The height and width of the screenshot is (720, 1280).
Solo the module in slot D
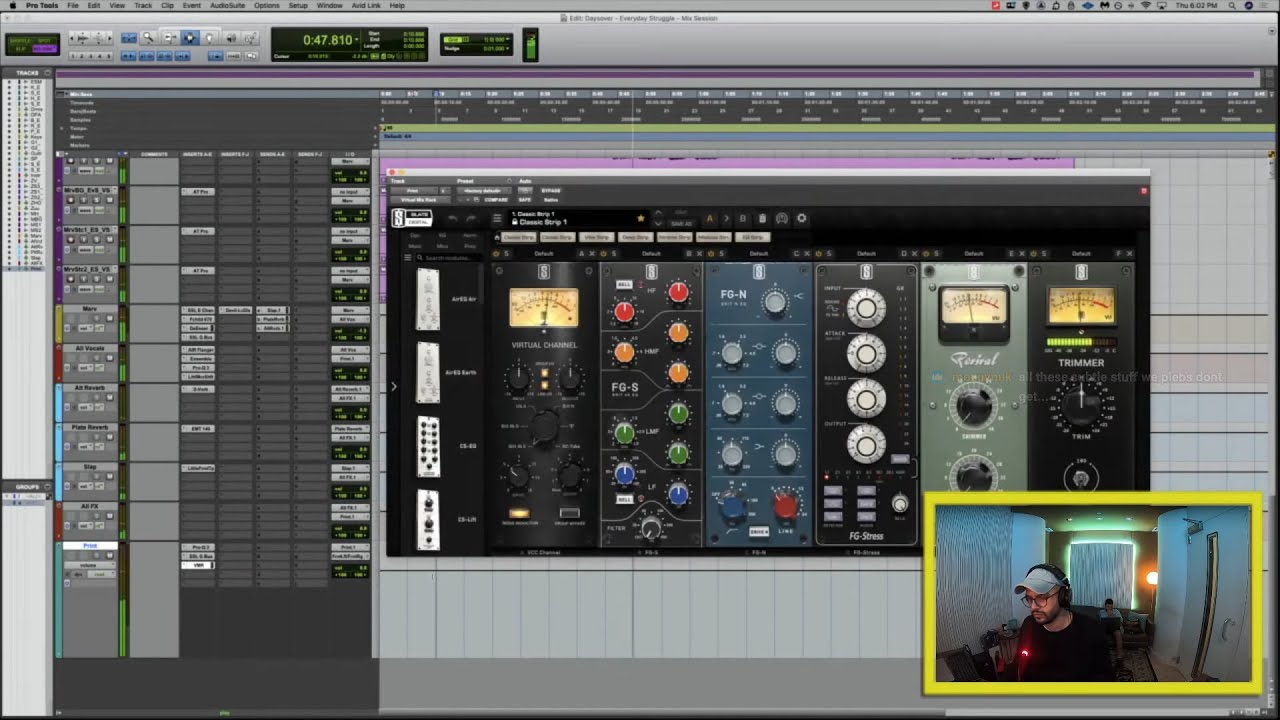829,253
